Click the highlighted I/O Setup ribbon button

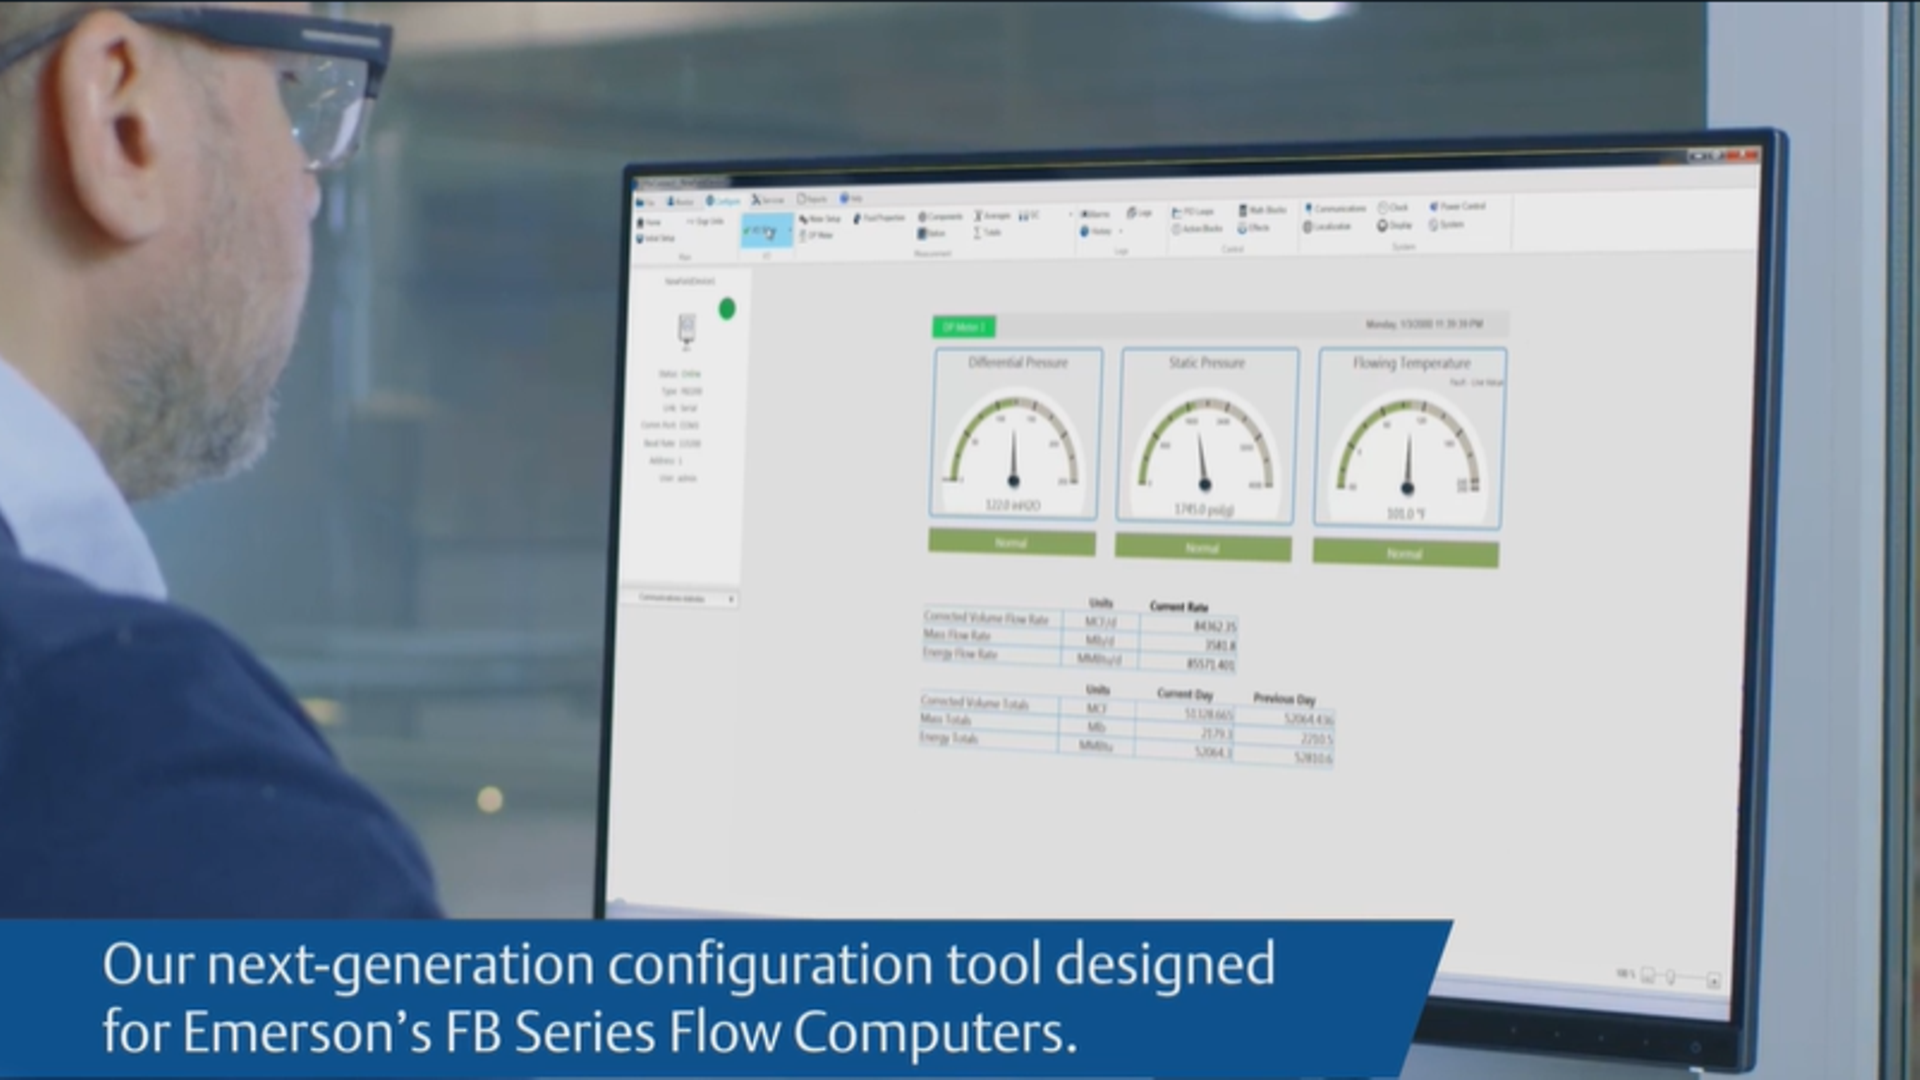766,232
